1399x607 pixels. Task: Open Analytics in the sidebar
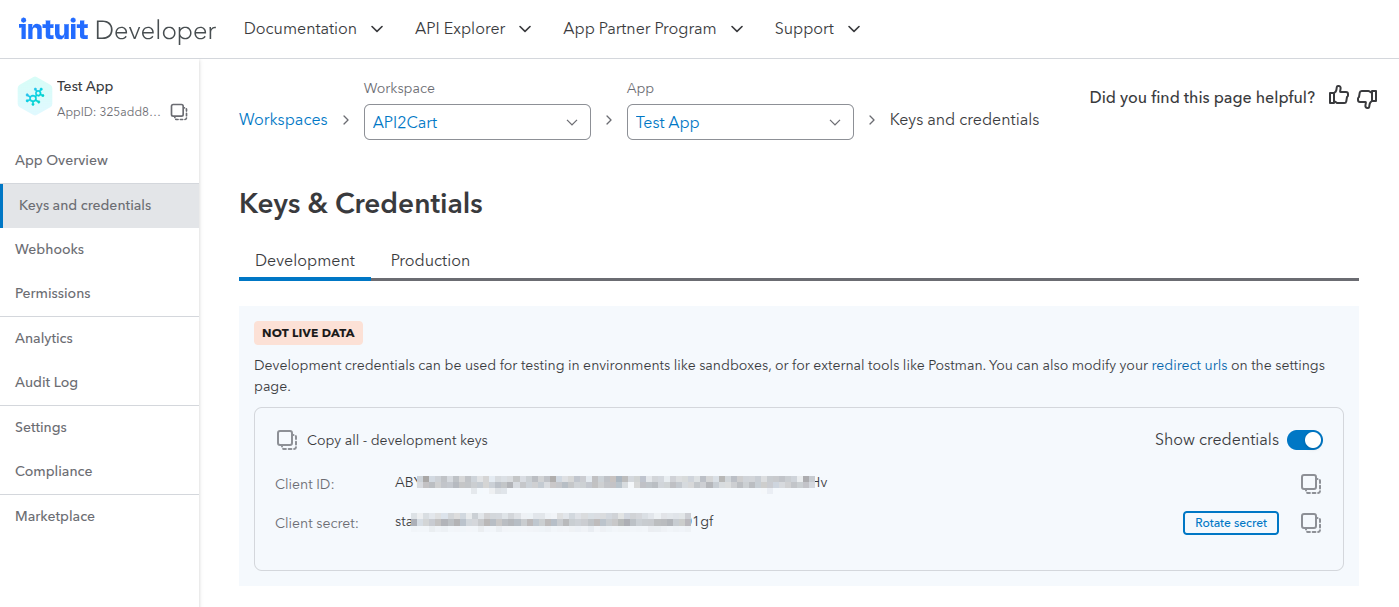coord(100,338)
